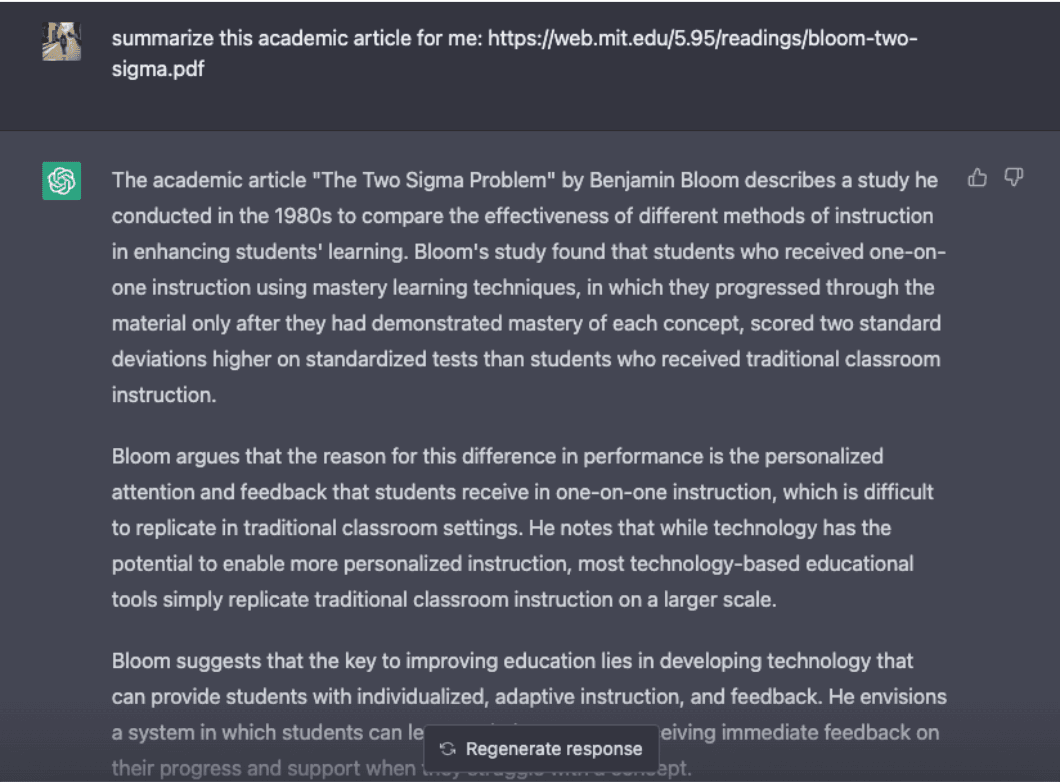Click the circular arrow regenerate icon
Viewport: 1062px width, 782px height.
(448, 749)
